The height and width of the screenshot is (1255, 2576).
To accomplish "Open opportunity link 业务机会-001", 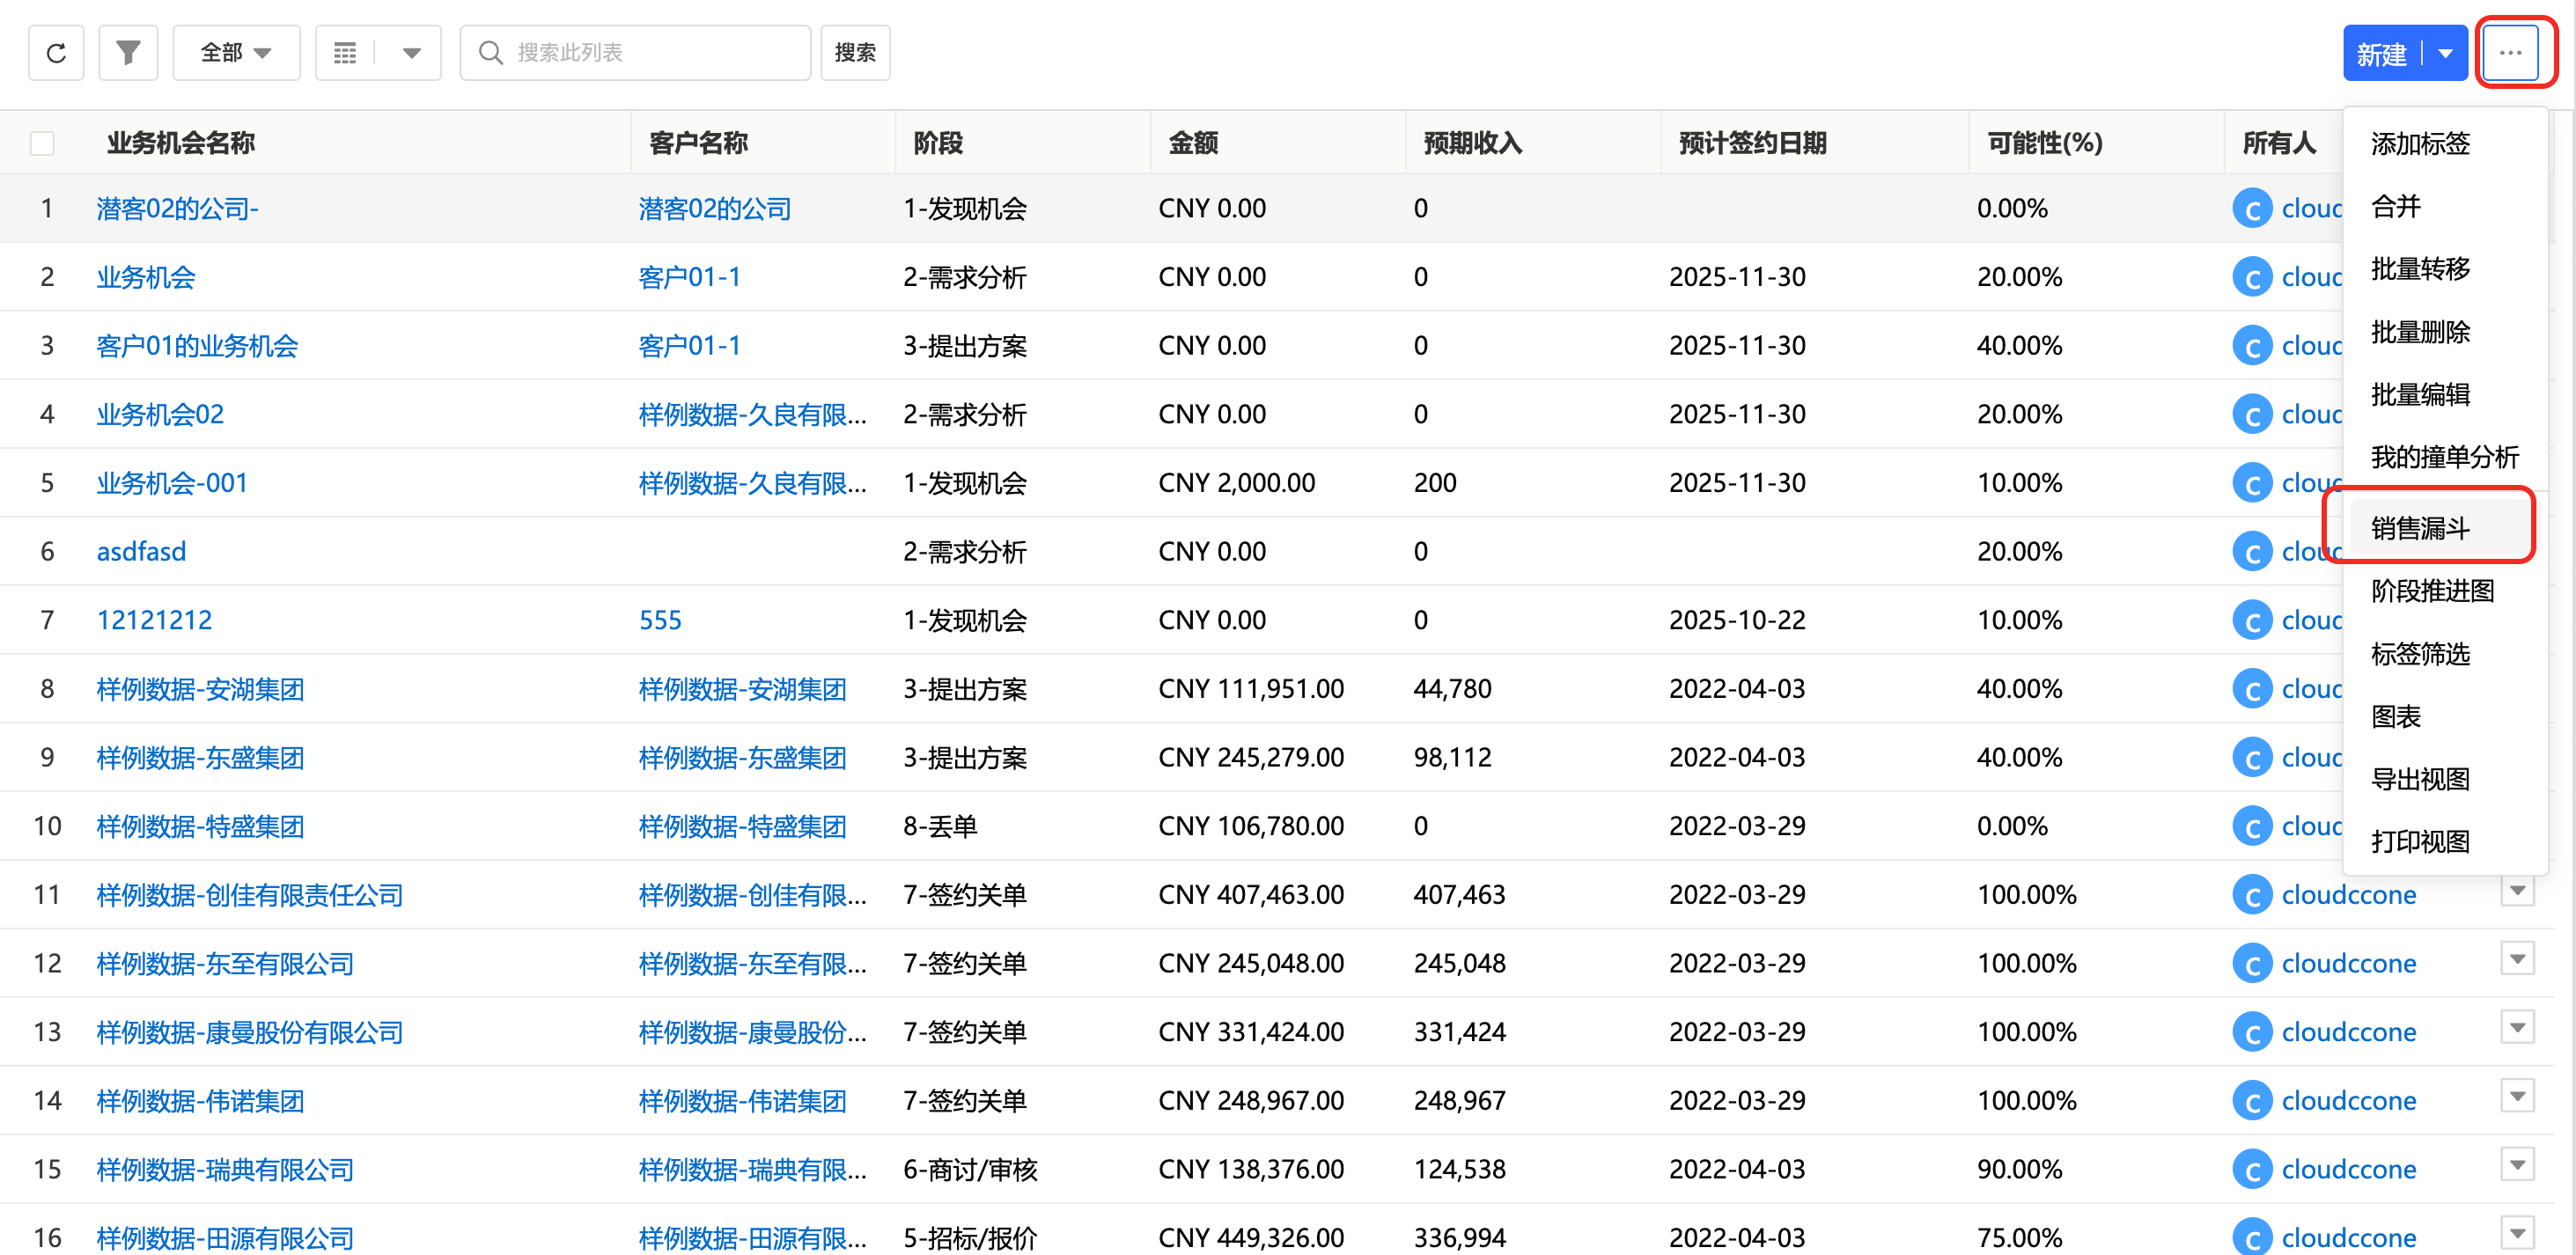I will [172, 483].
